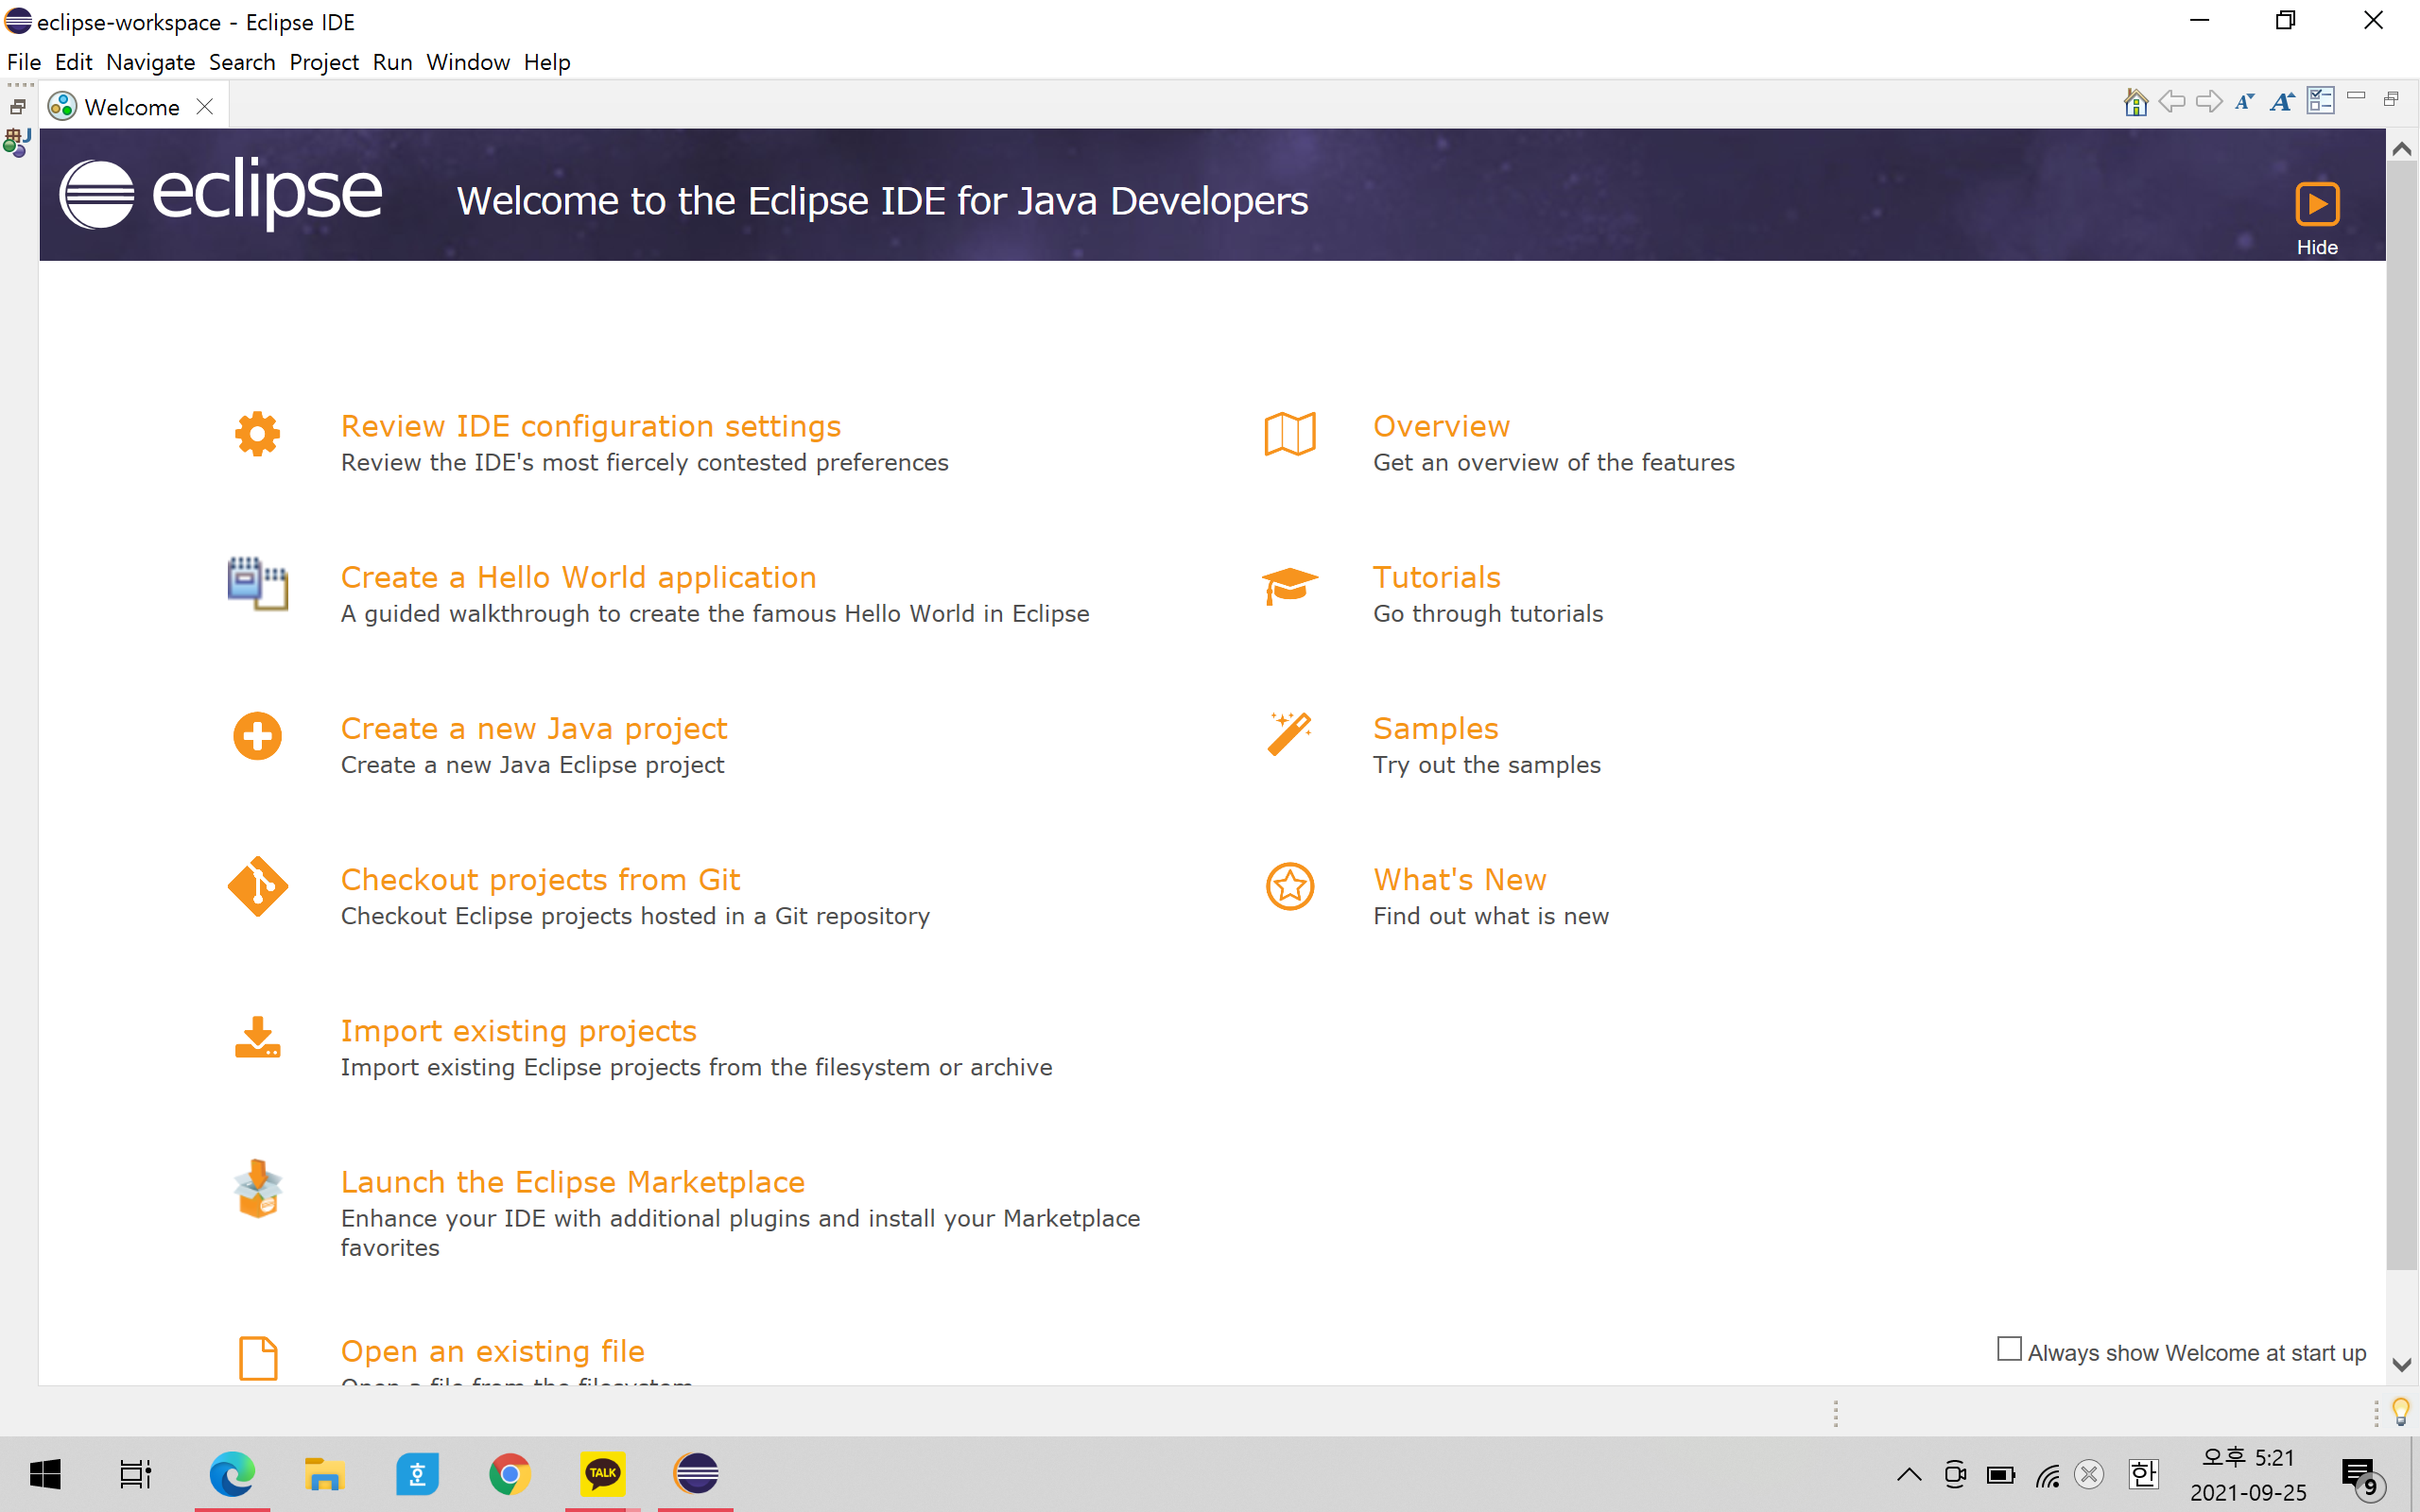Open Review IDE configuration settings link
The width and height of the screenshot is (2420, 1512).
click(x=590, y=426)
